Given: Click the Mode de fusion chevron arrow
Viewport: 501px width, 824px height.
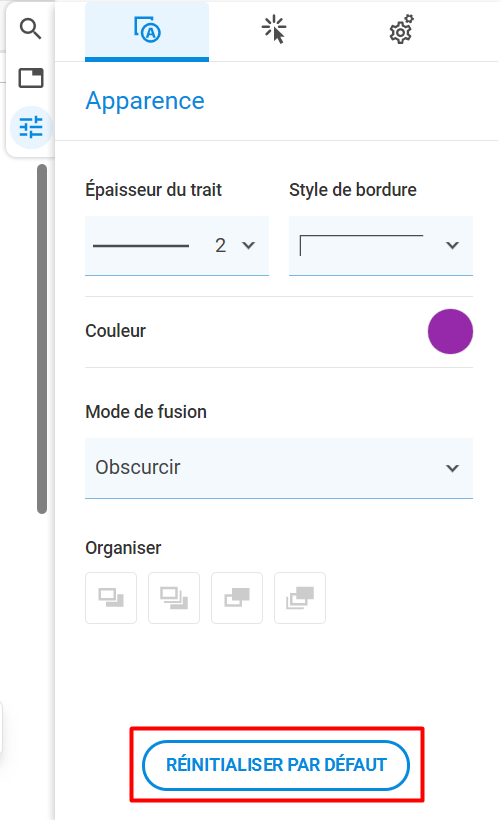Looking at the screenshot, I should click(x=453, y=468).
